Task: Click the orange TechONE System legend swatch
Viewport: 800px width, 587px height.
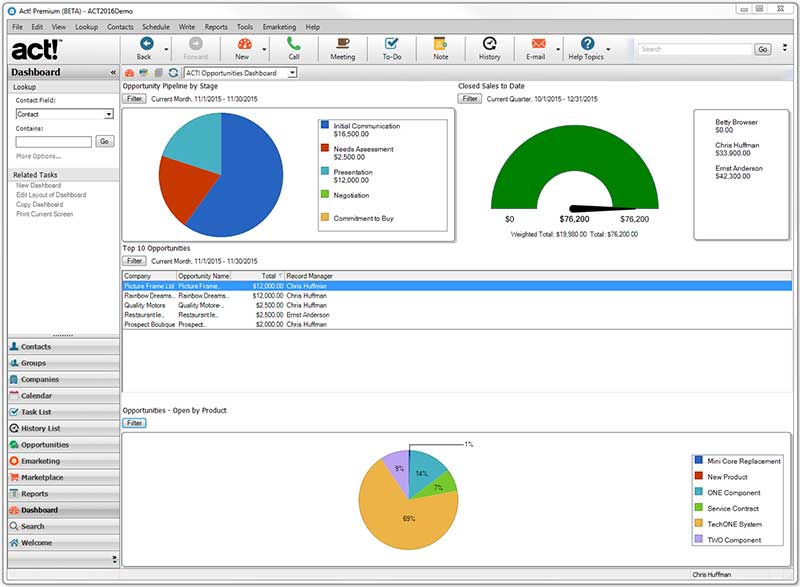Action: pos(698,523)
